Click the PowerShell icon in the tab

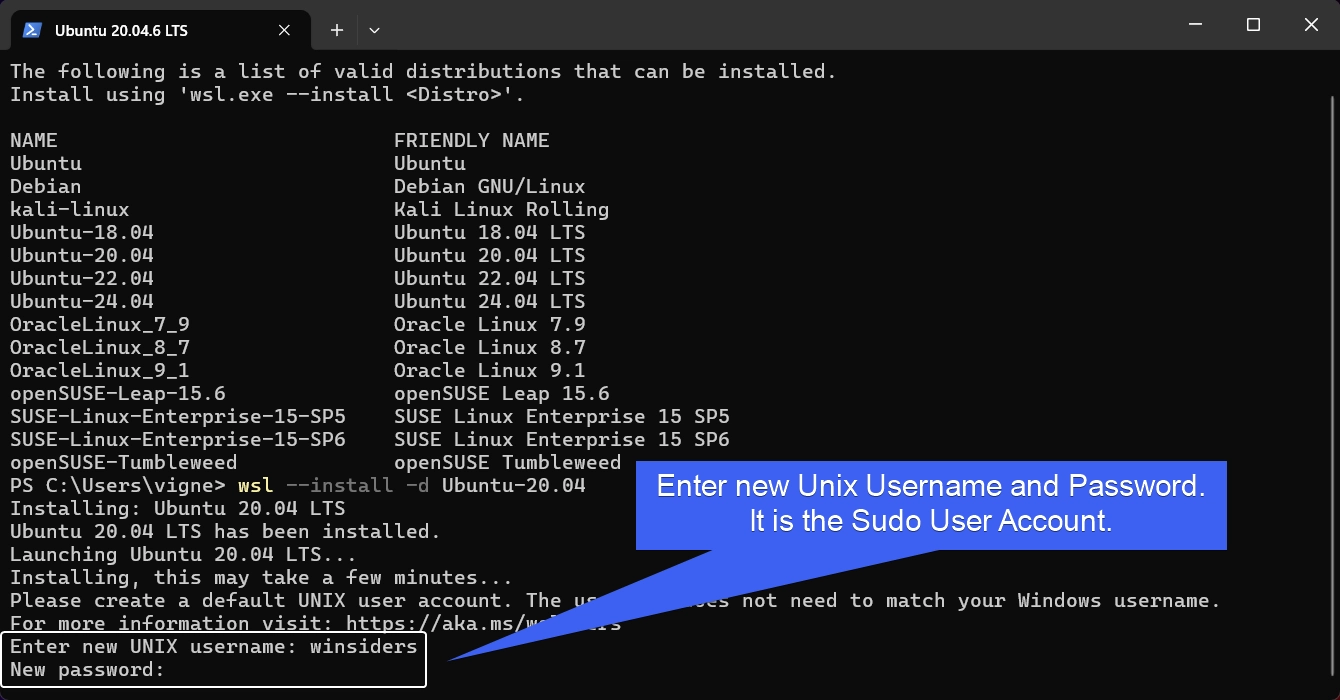[x=32, y=30]
